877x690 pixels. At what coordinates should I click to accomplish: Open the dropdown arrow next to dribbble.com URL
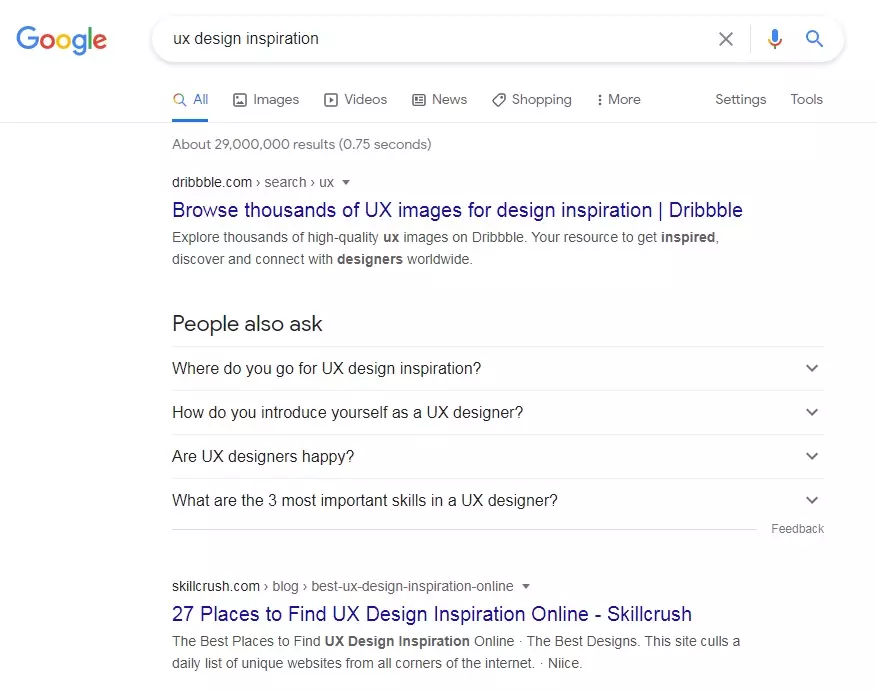click(346, 182)
